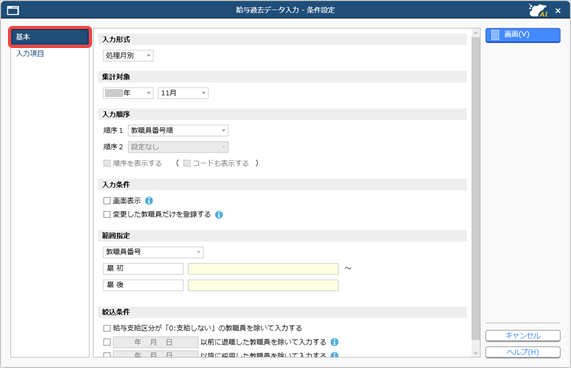
Task: Click the retirement date 年 月 日 field
Action: pos(156,342)
